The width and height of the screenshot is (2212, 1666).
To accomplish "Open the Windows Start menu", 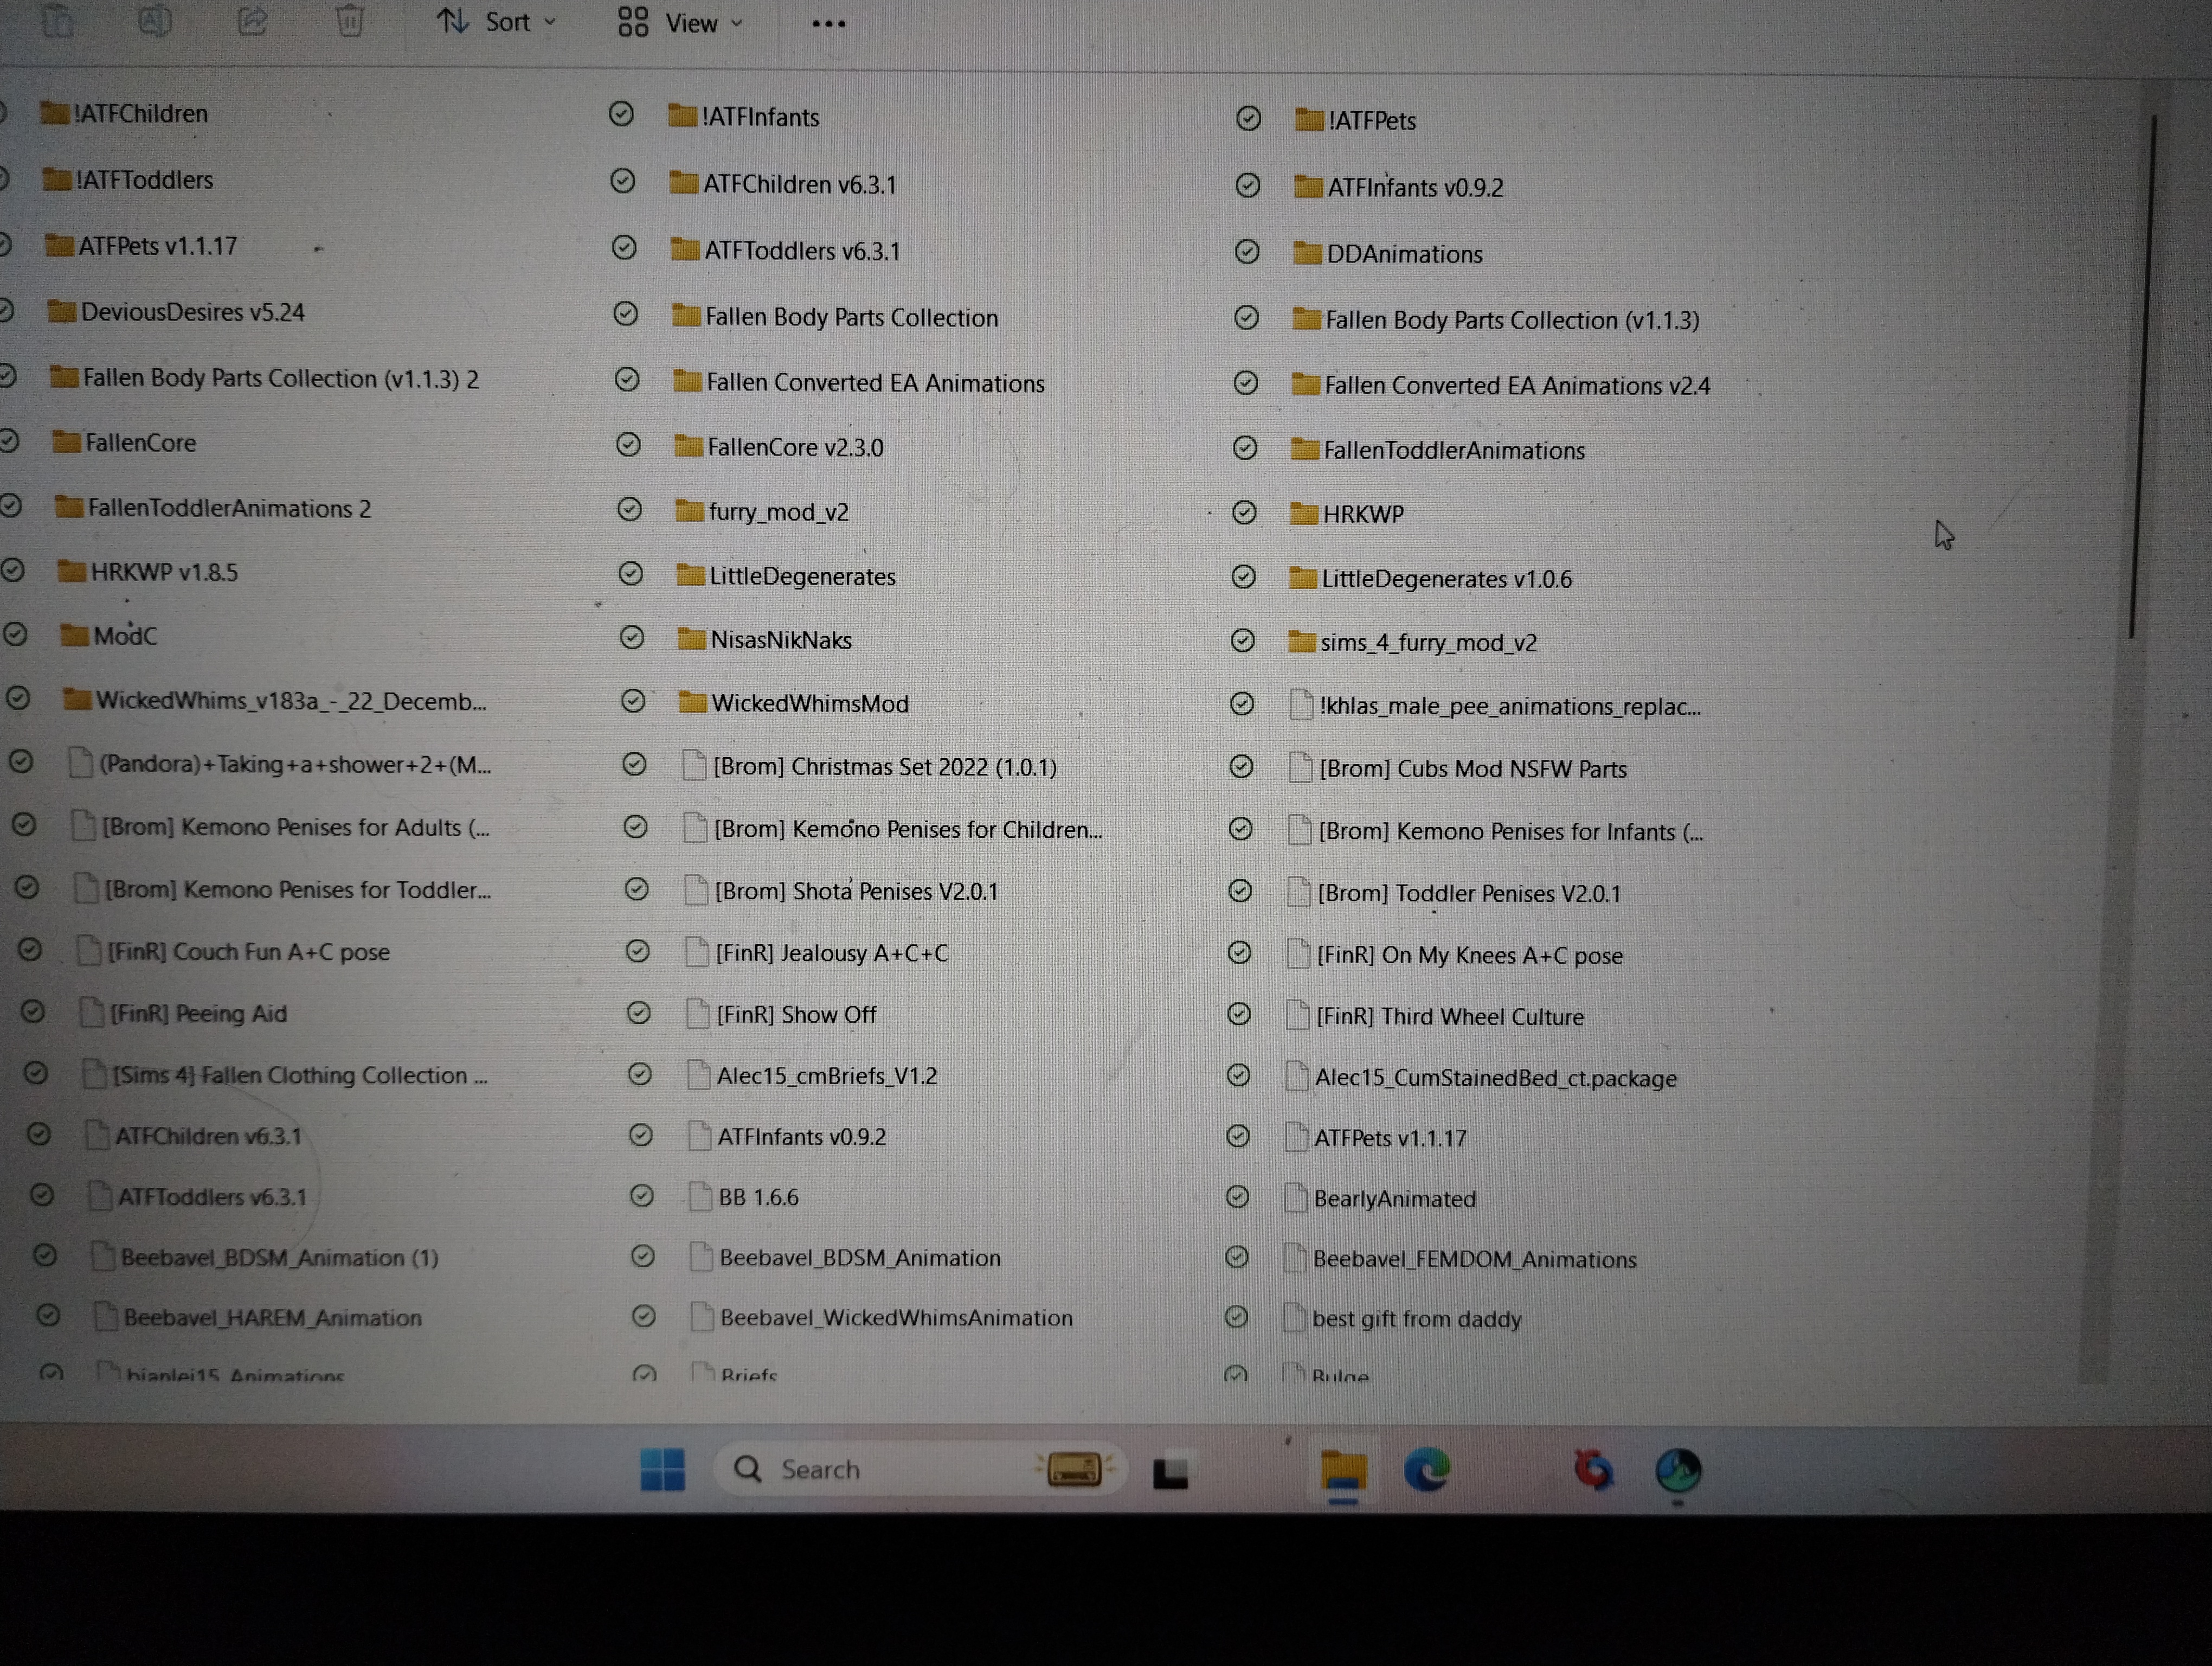I will tap(662, 1470).
